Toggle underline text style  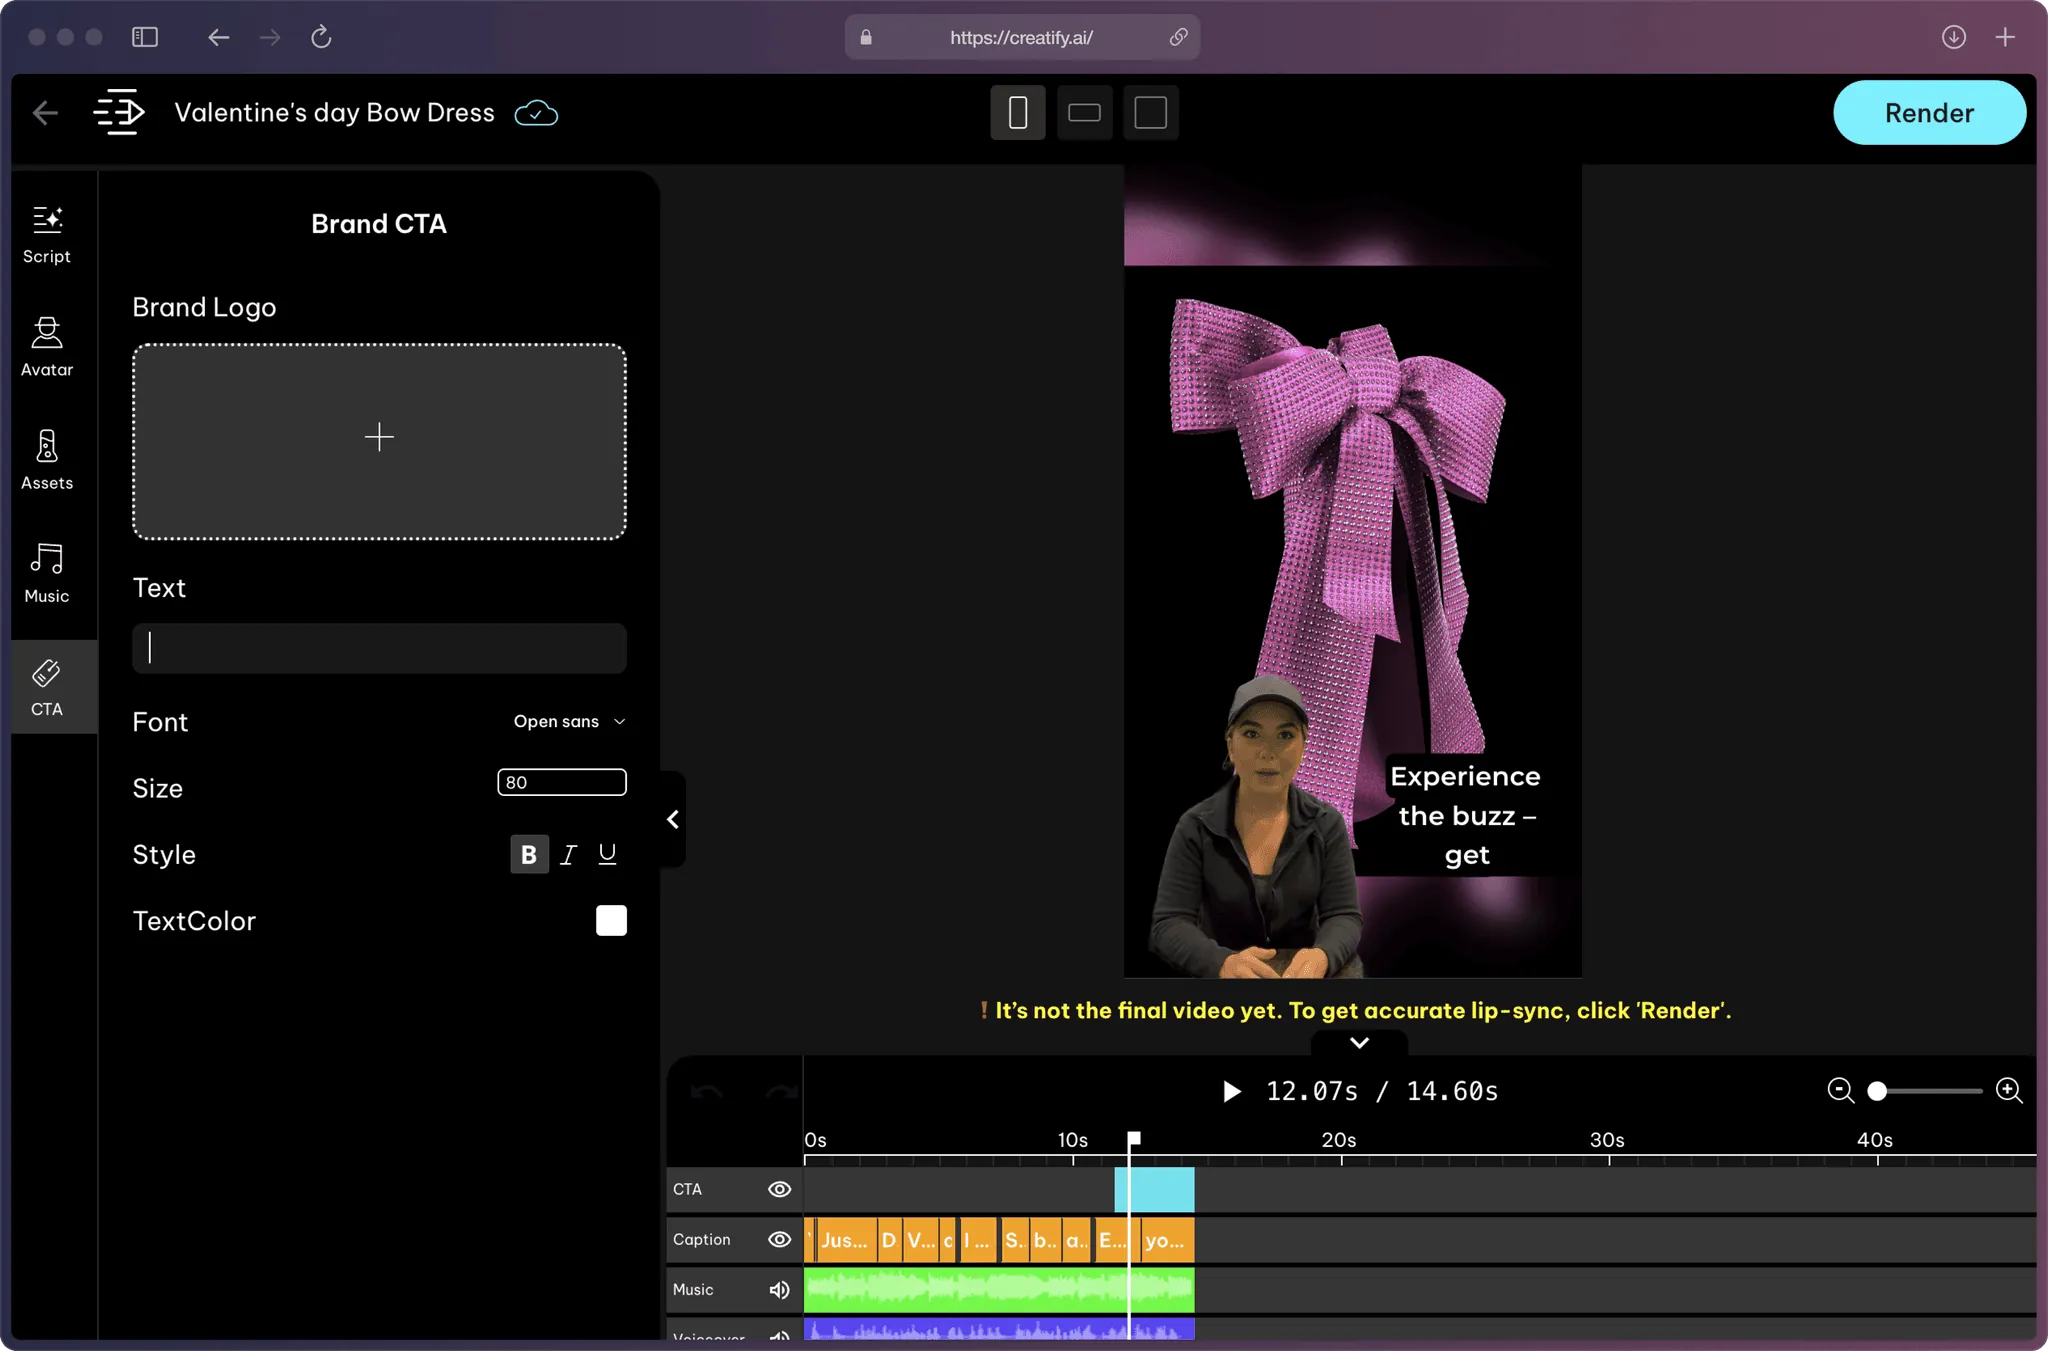pos(607,854)
